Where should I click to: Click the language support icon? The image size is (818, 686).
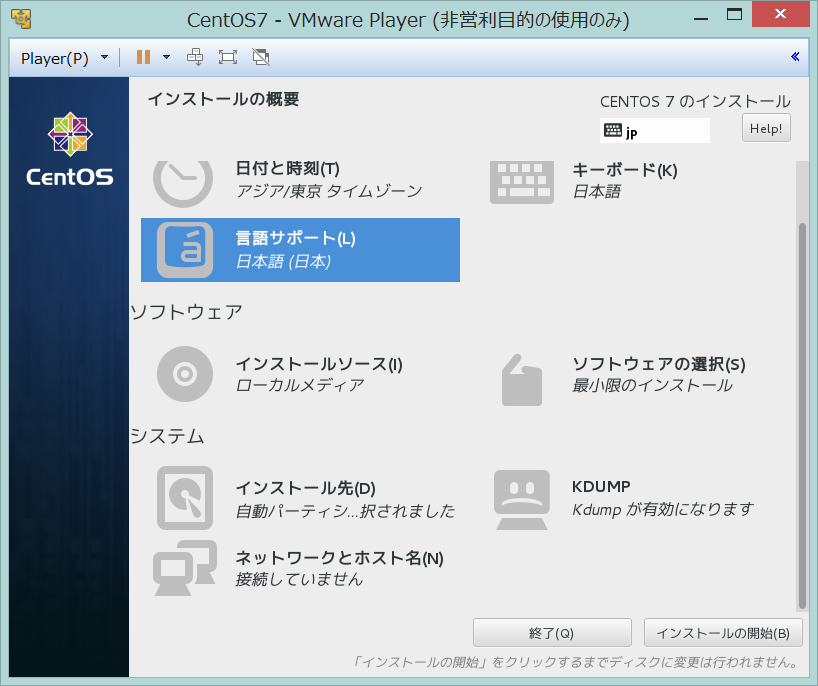(x=185, y=250)
